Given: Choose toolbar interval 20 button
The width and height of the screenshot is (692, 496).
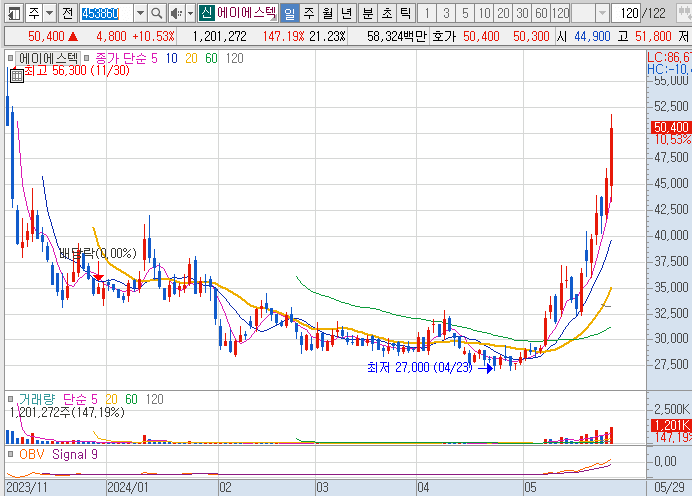Looking at the screenshot, I should [503, 13].
